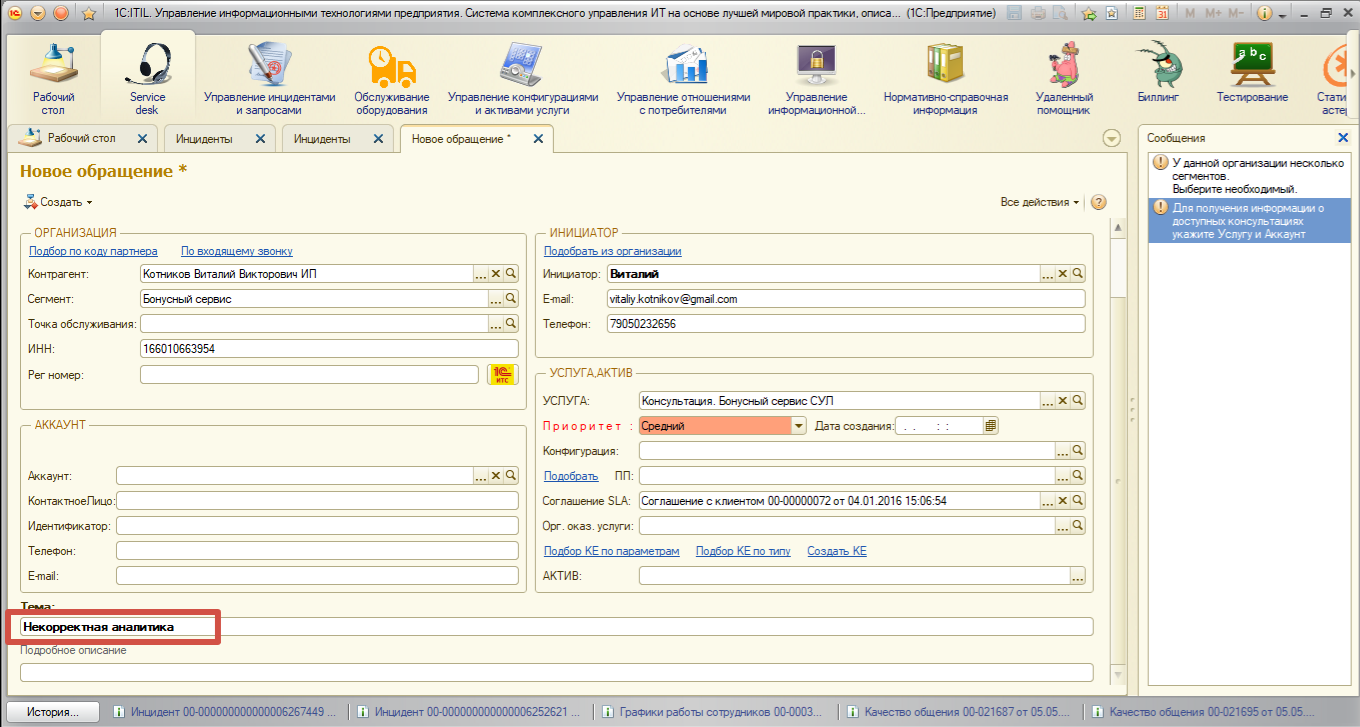Add current page to favorites (star with arrow)

[x=1089, y=14]
